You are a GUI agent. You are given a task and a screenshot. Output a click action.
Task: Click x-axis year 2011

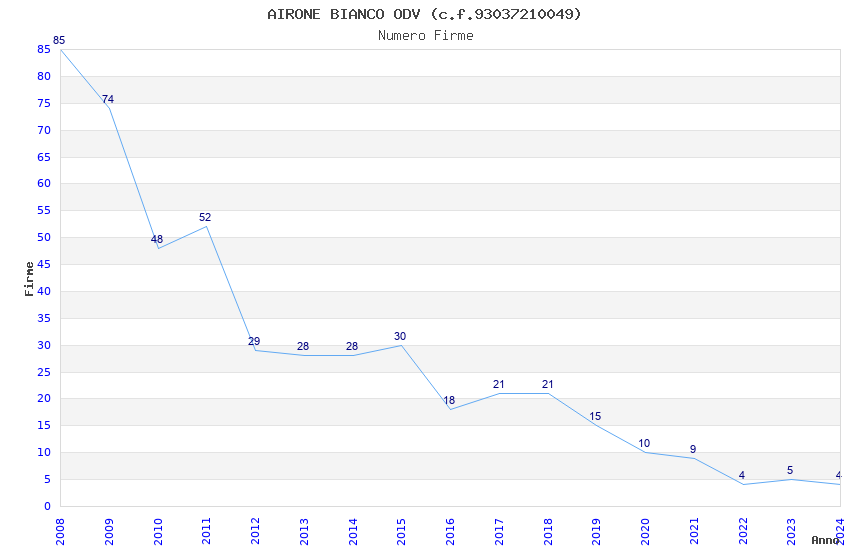(207, 531)
